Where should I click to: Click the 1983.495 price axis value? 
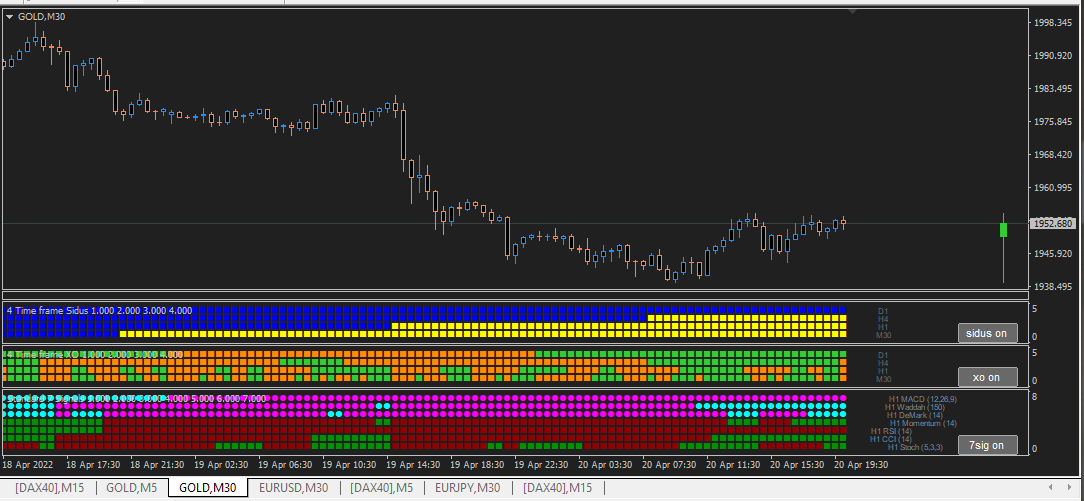pyautogui.click(x=1053, y=89)
